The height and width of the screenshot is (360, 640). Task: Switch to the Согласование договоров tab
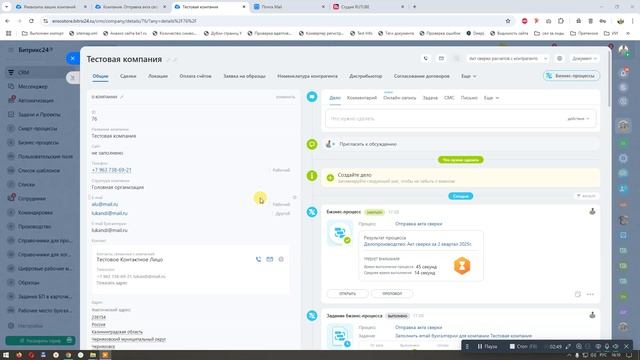(x=421, y=76)
